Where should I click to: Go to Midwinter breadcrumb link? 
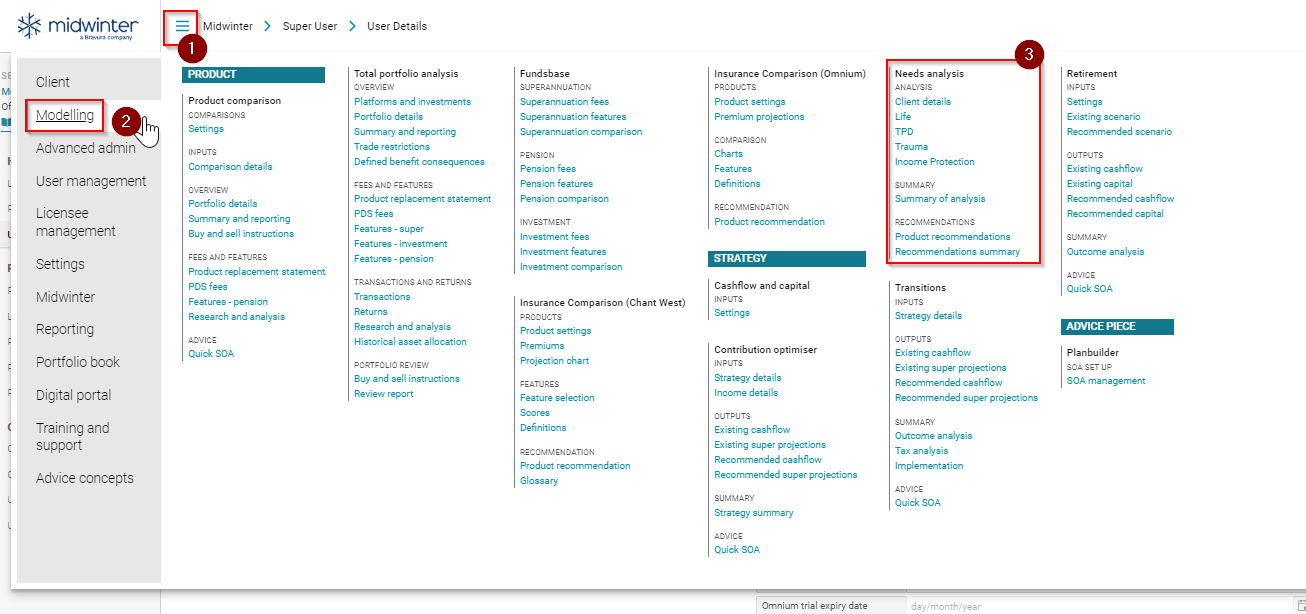coord(228,26)
